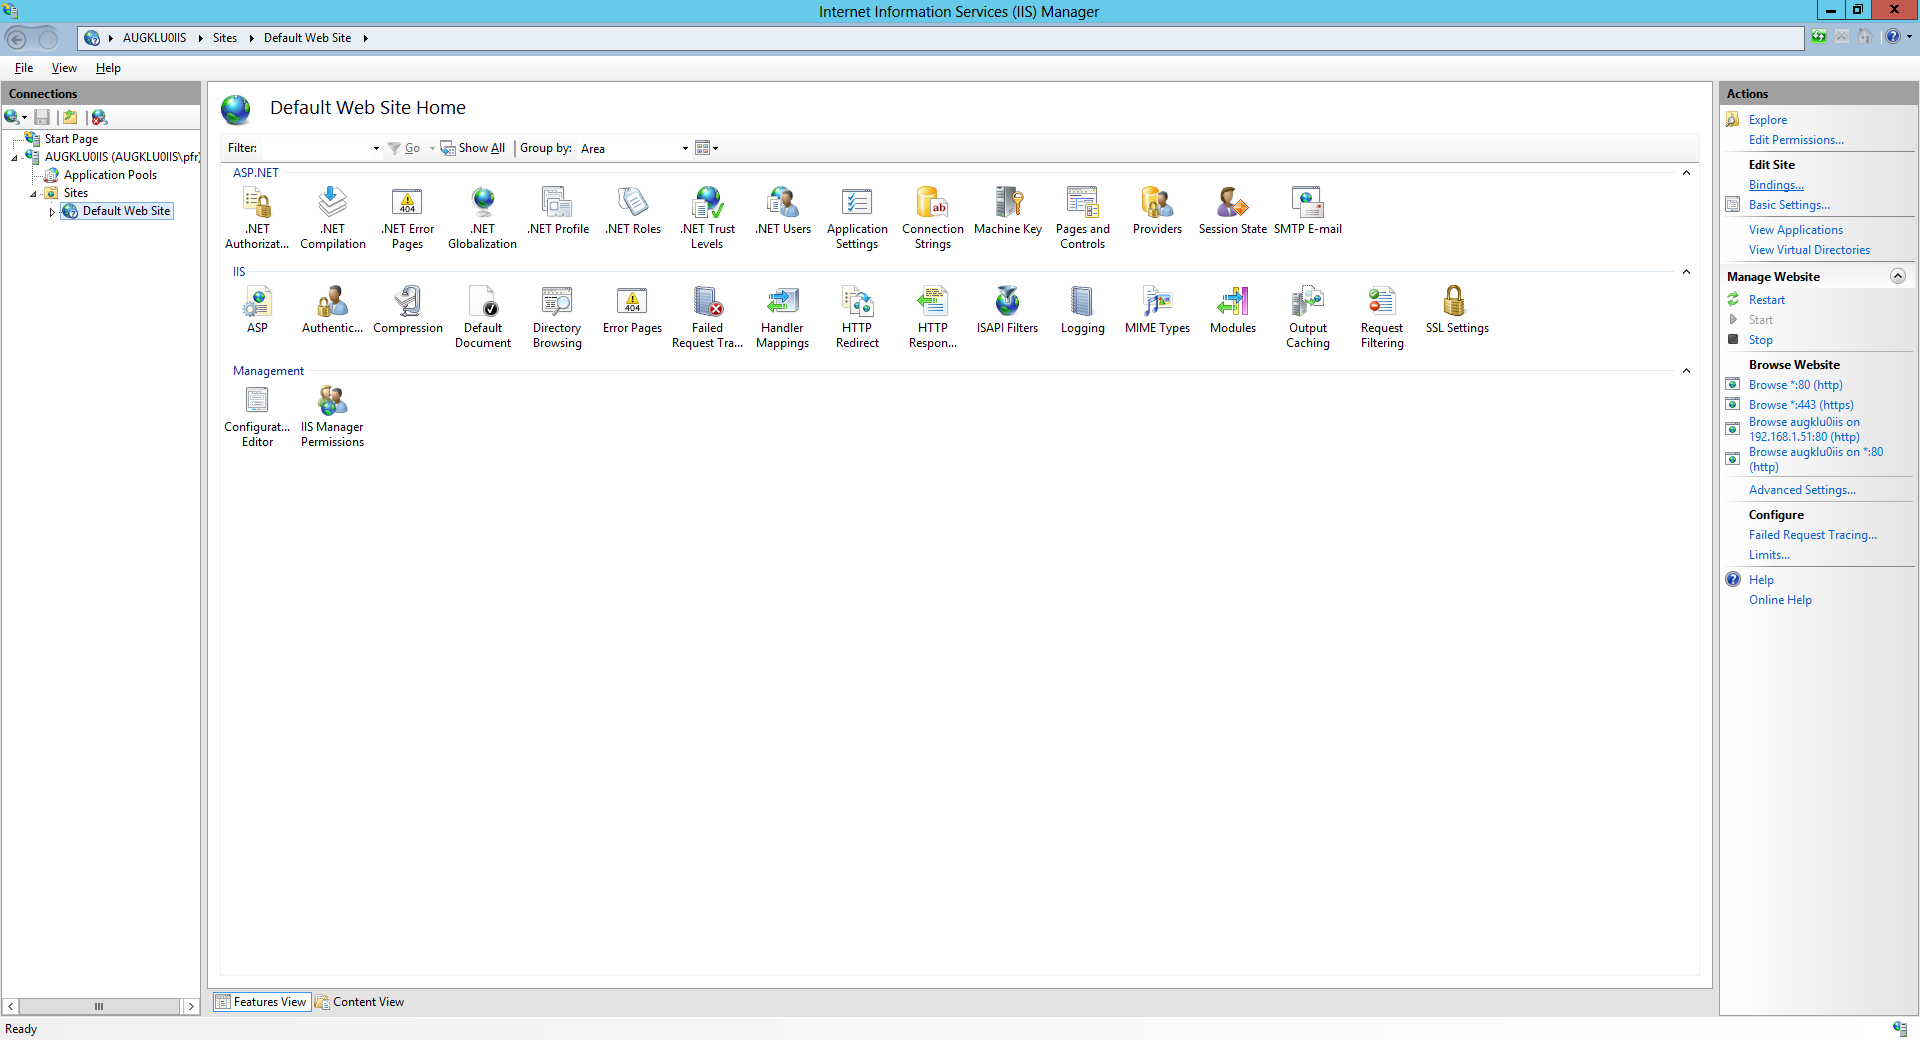Open the Directory Browsing feature

pos(557,303)
